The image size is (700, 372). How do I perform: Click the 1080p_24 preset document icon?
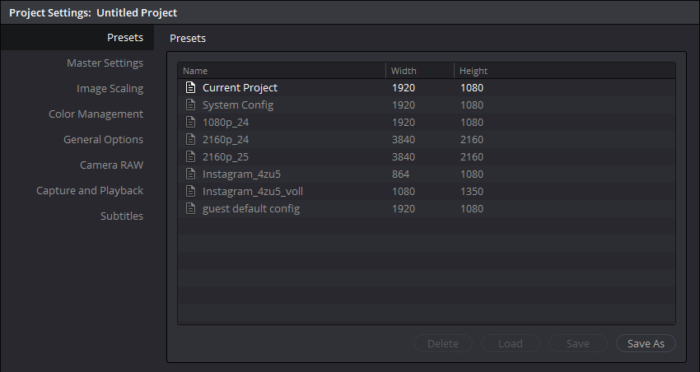191,122
